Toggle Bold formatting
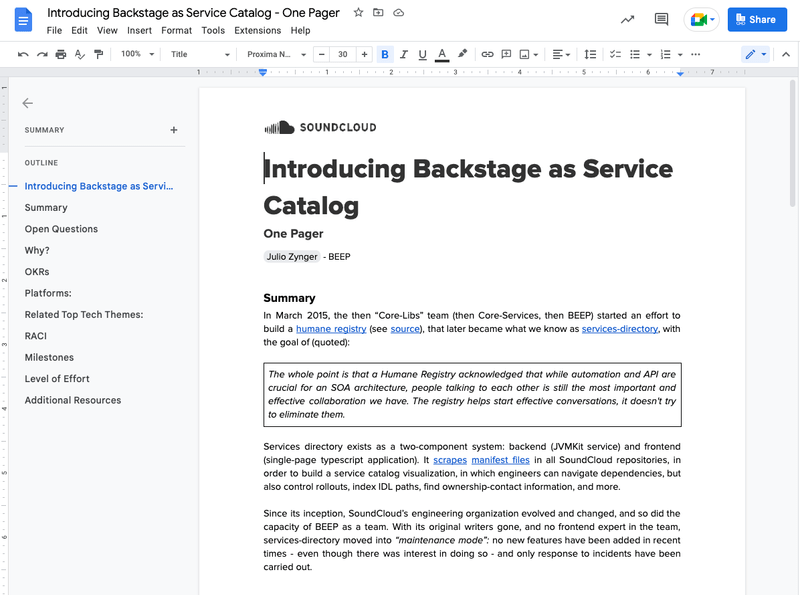Image resolution: width=800 pixels, height=595 pixels. (385, 54)
